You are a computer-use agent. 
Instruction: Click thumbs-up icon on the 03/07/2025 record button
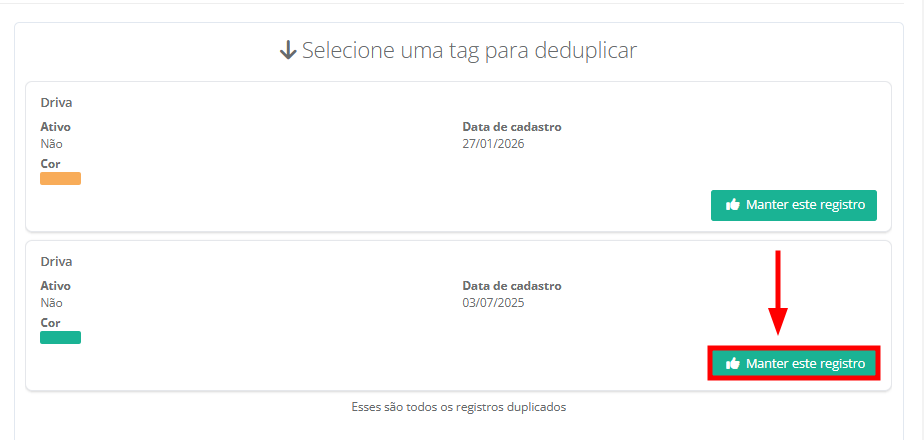(x=733, y=364)
